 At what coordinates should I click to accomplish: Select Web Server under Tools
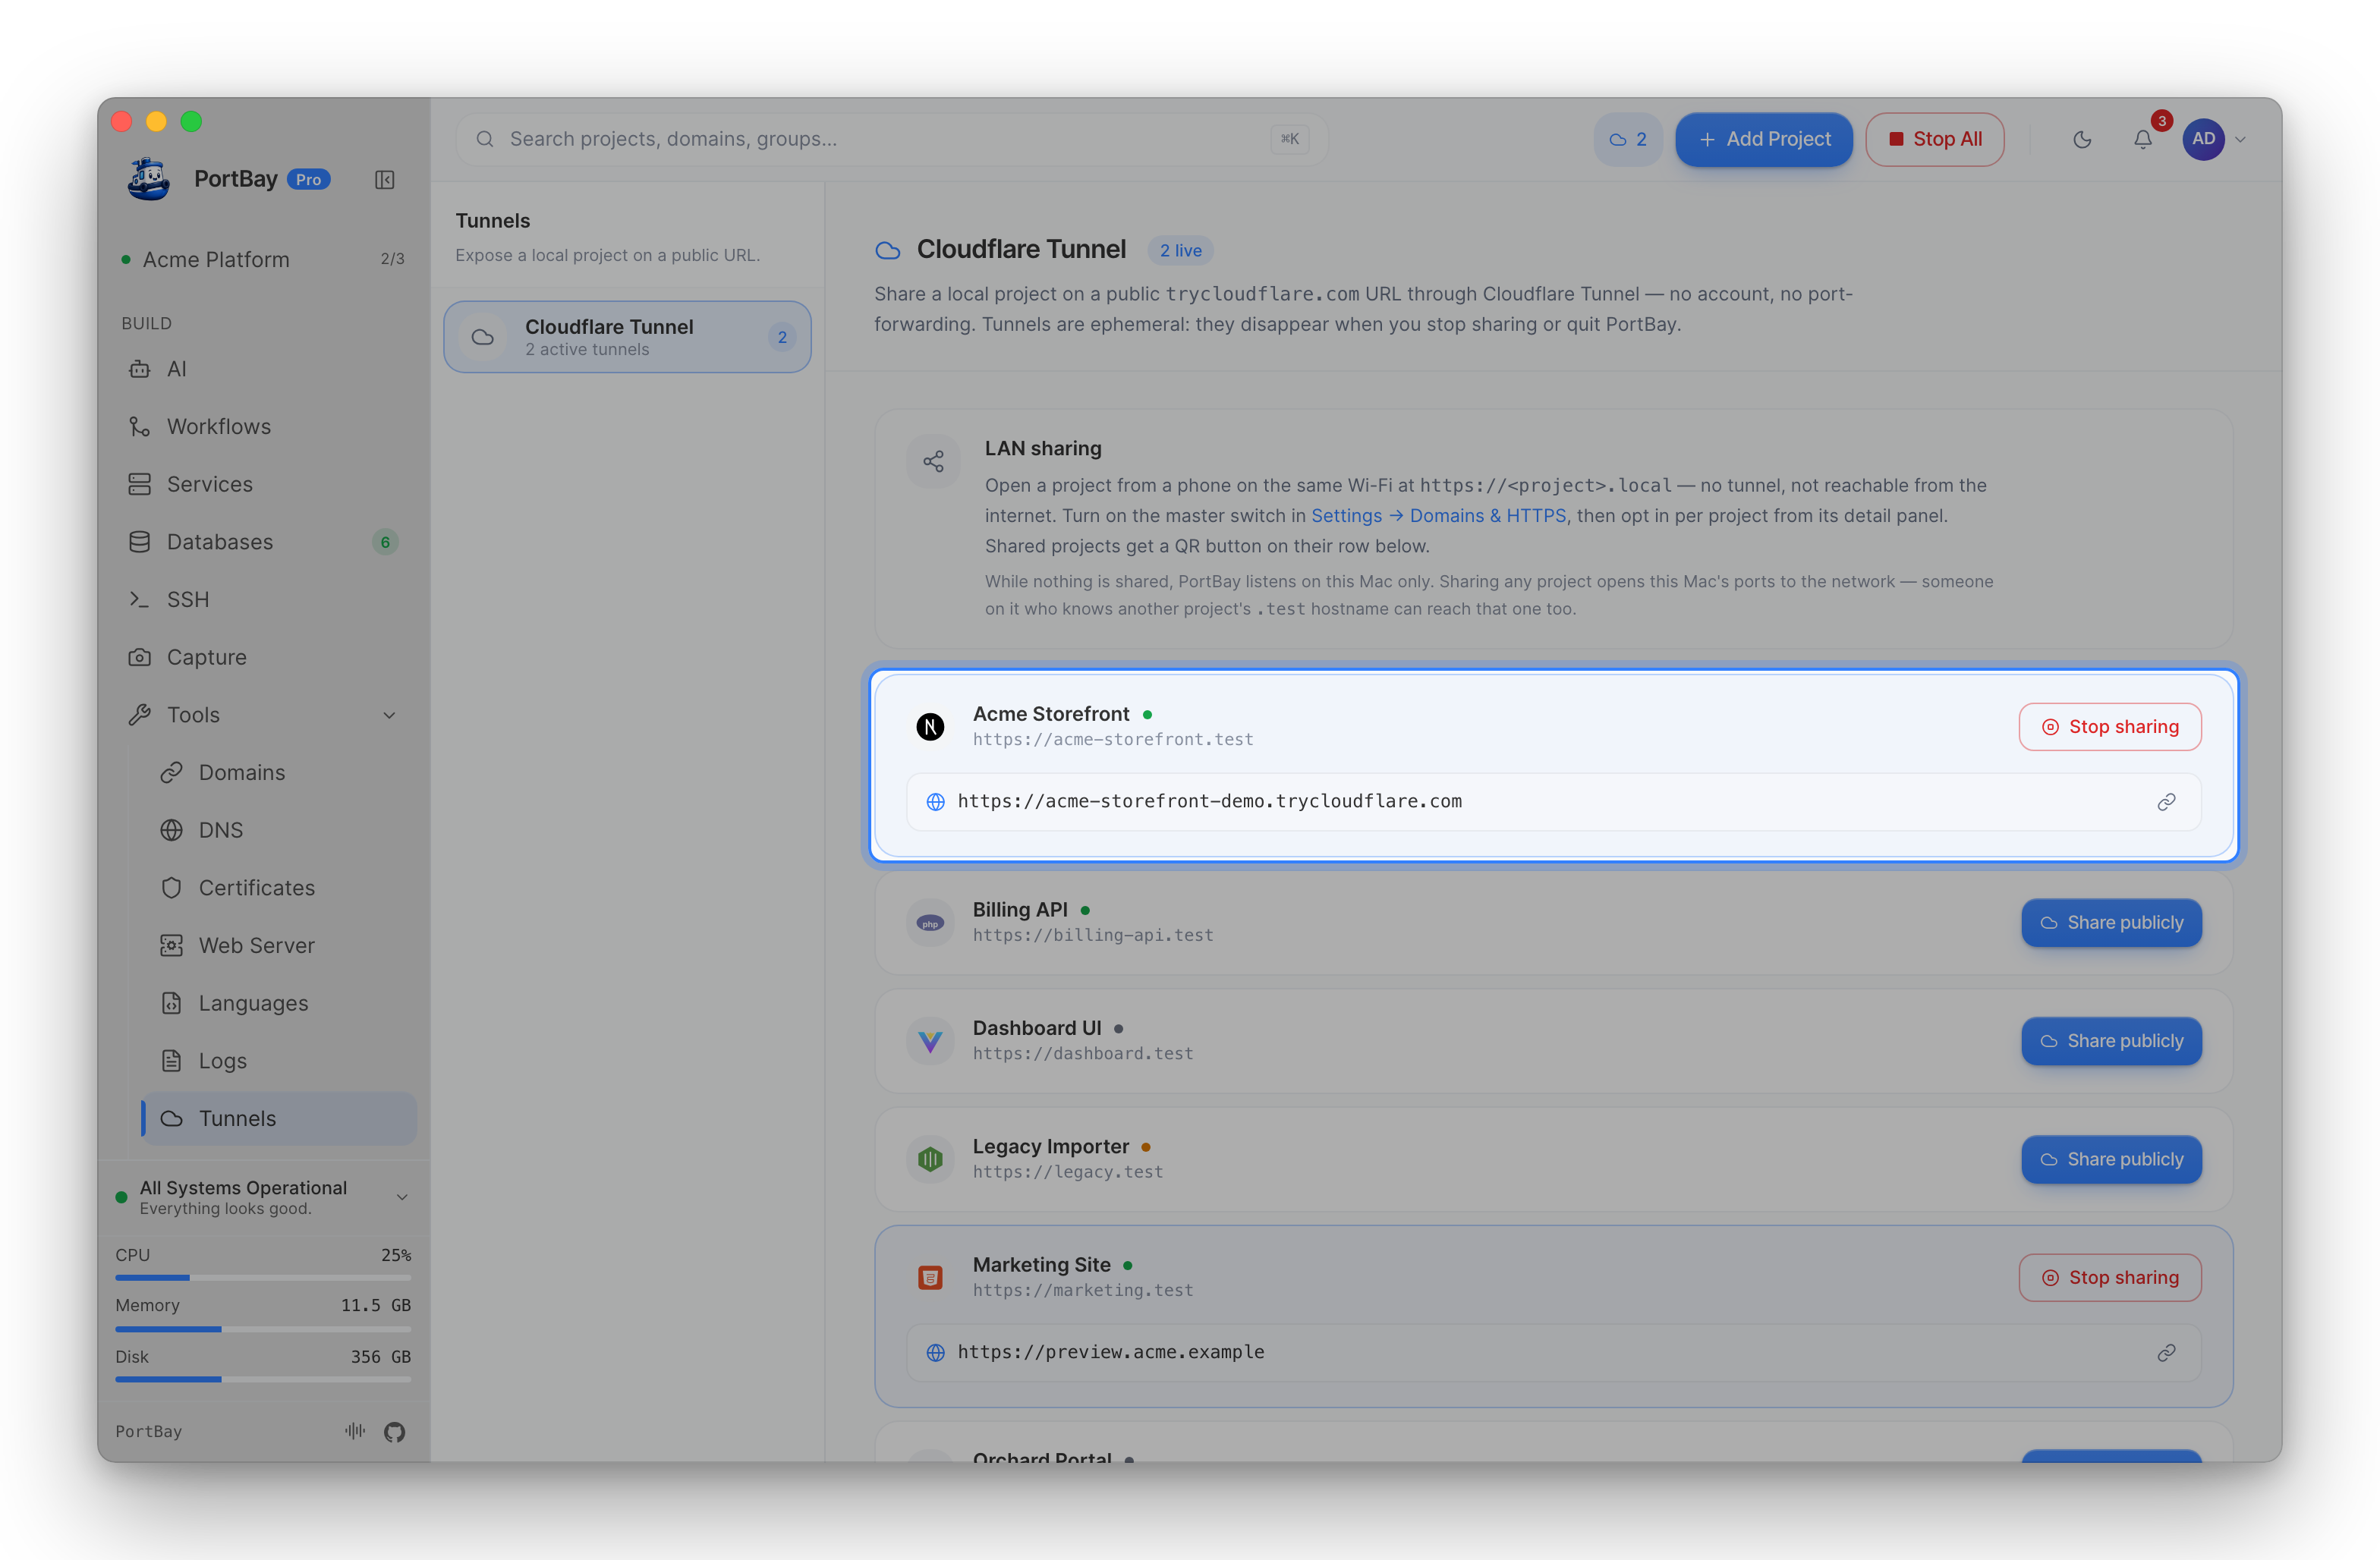(x=279, y=946)
